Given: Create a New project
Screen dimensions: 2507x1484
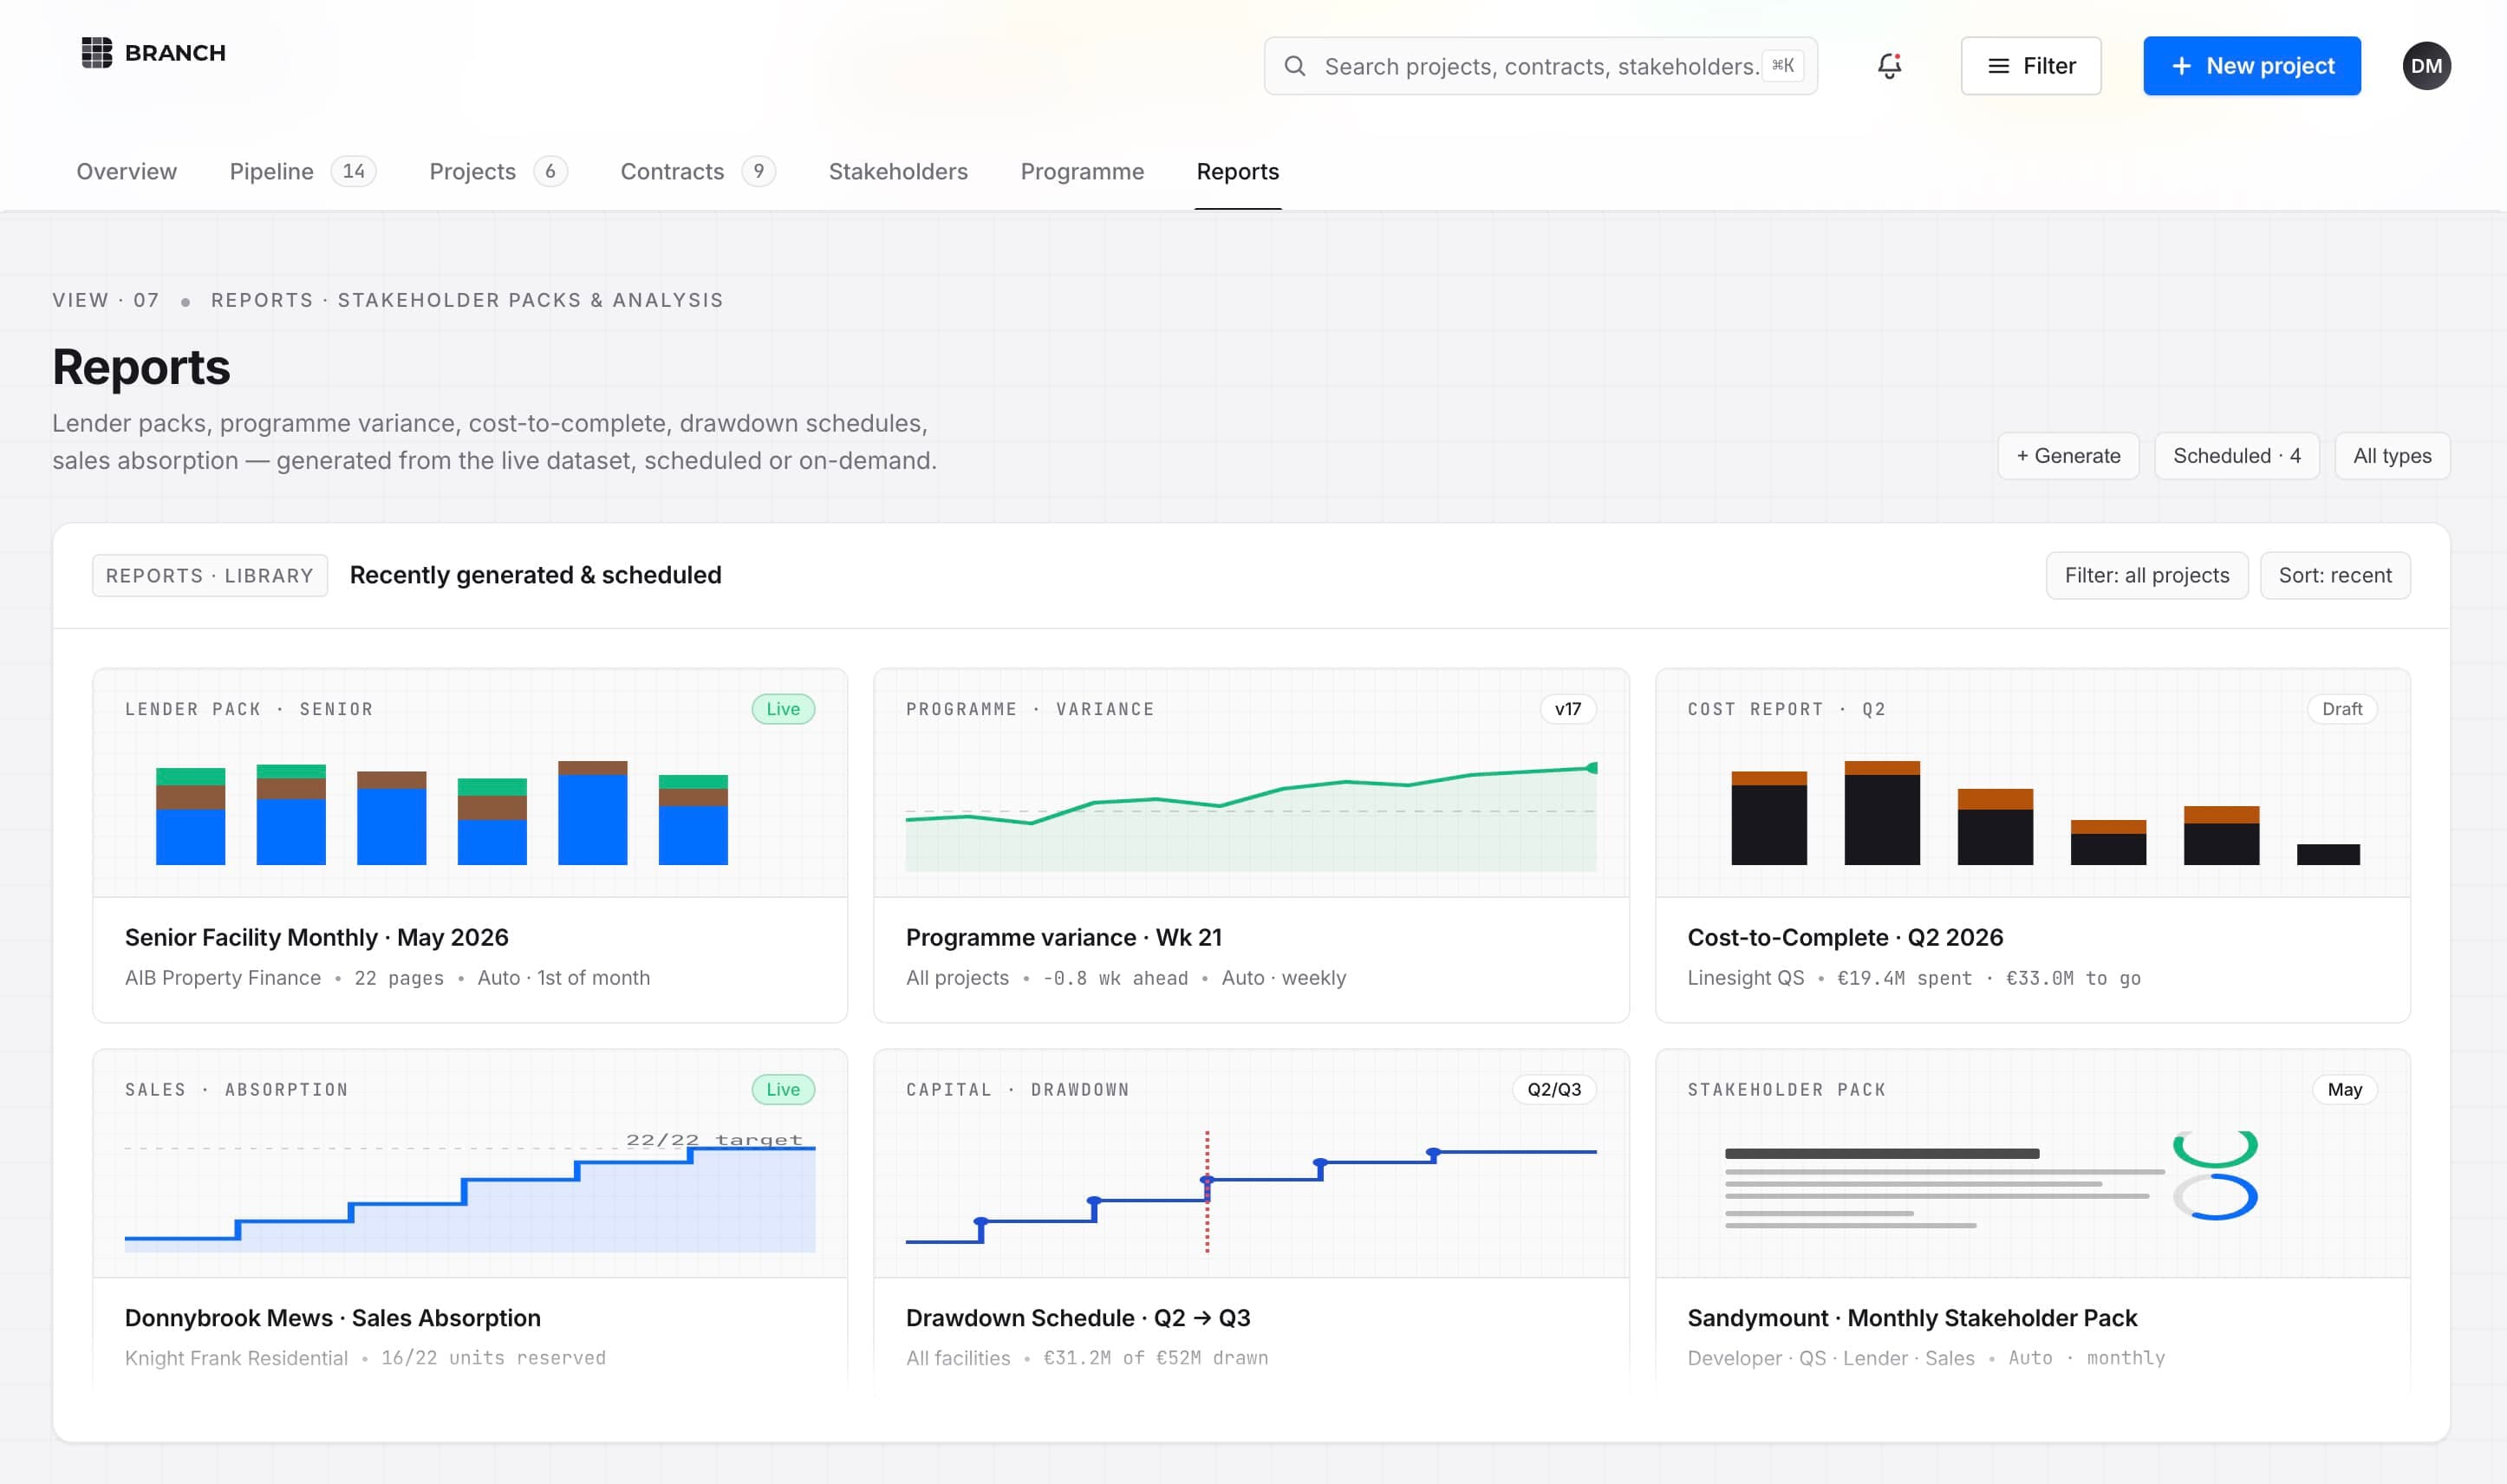Looking at the screenshot, I should [x=2251, y=66].
